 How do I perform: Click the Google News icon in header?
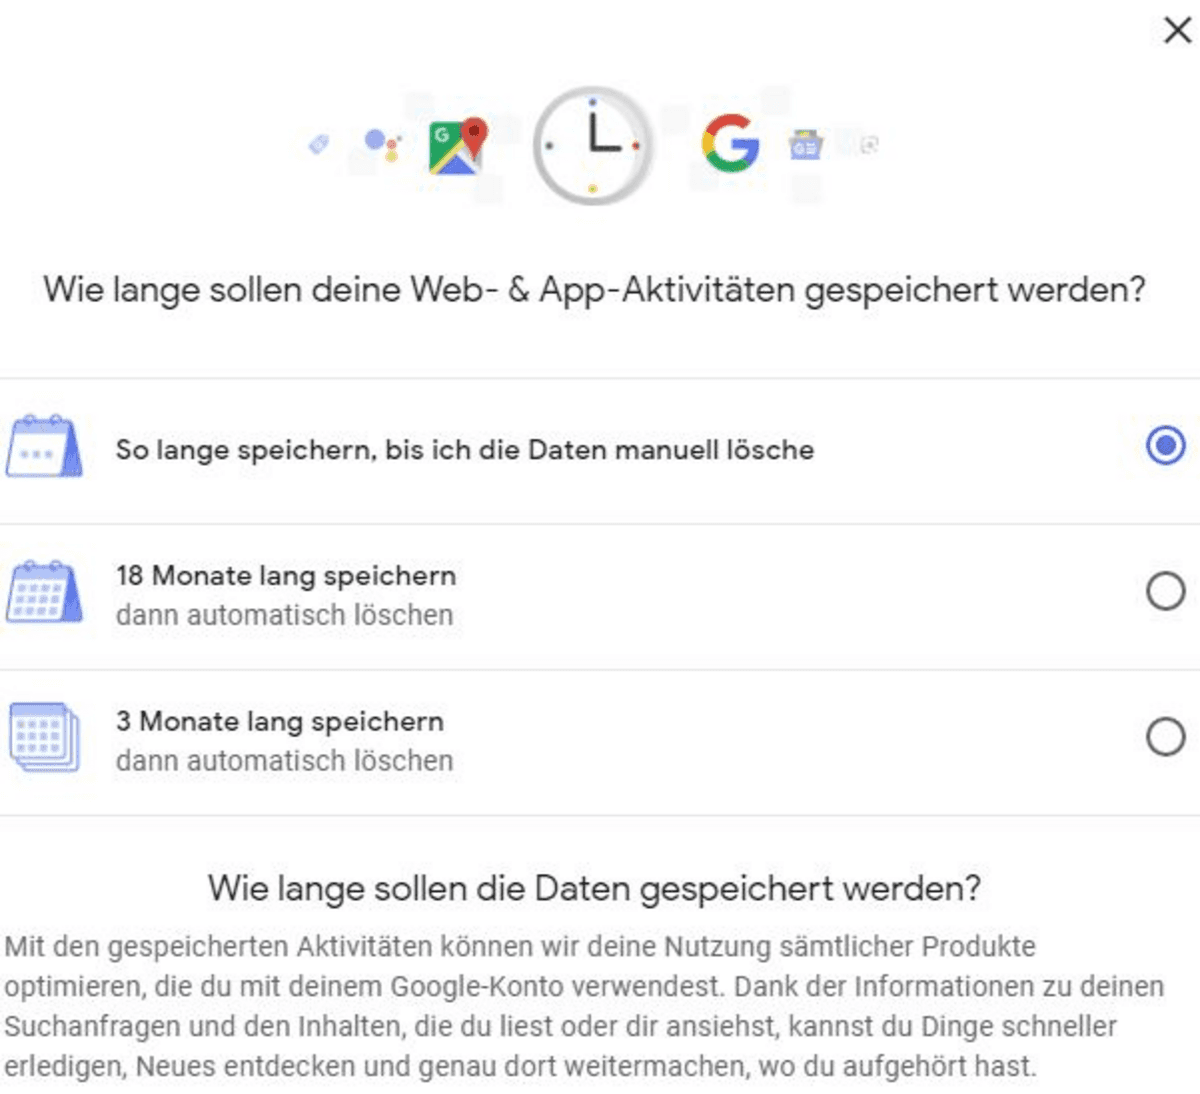tap(805, 145)
